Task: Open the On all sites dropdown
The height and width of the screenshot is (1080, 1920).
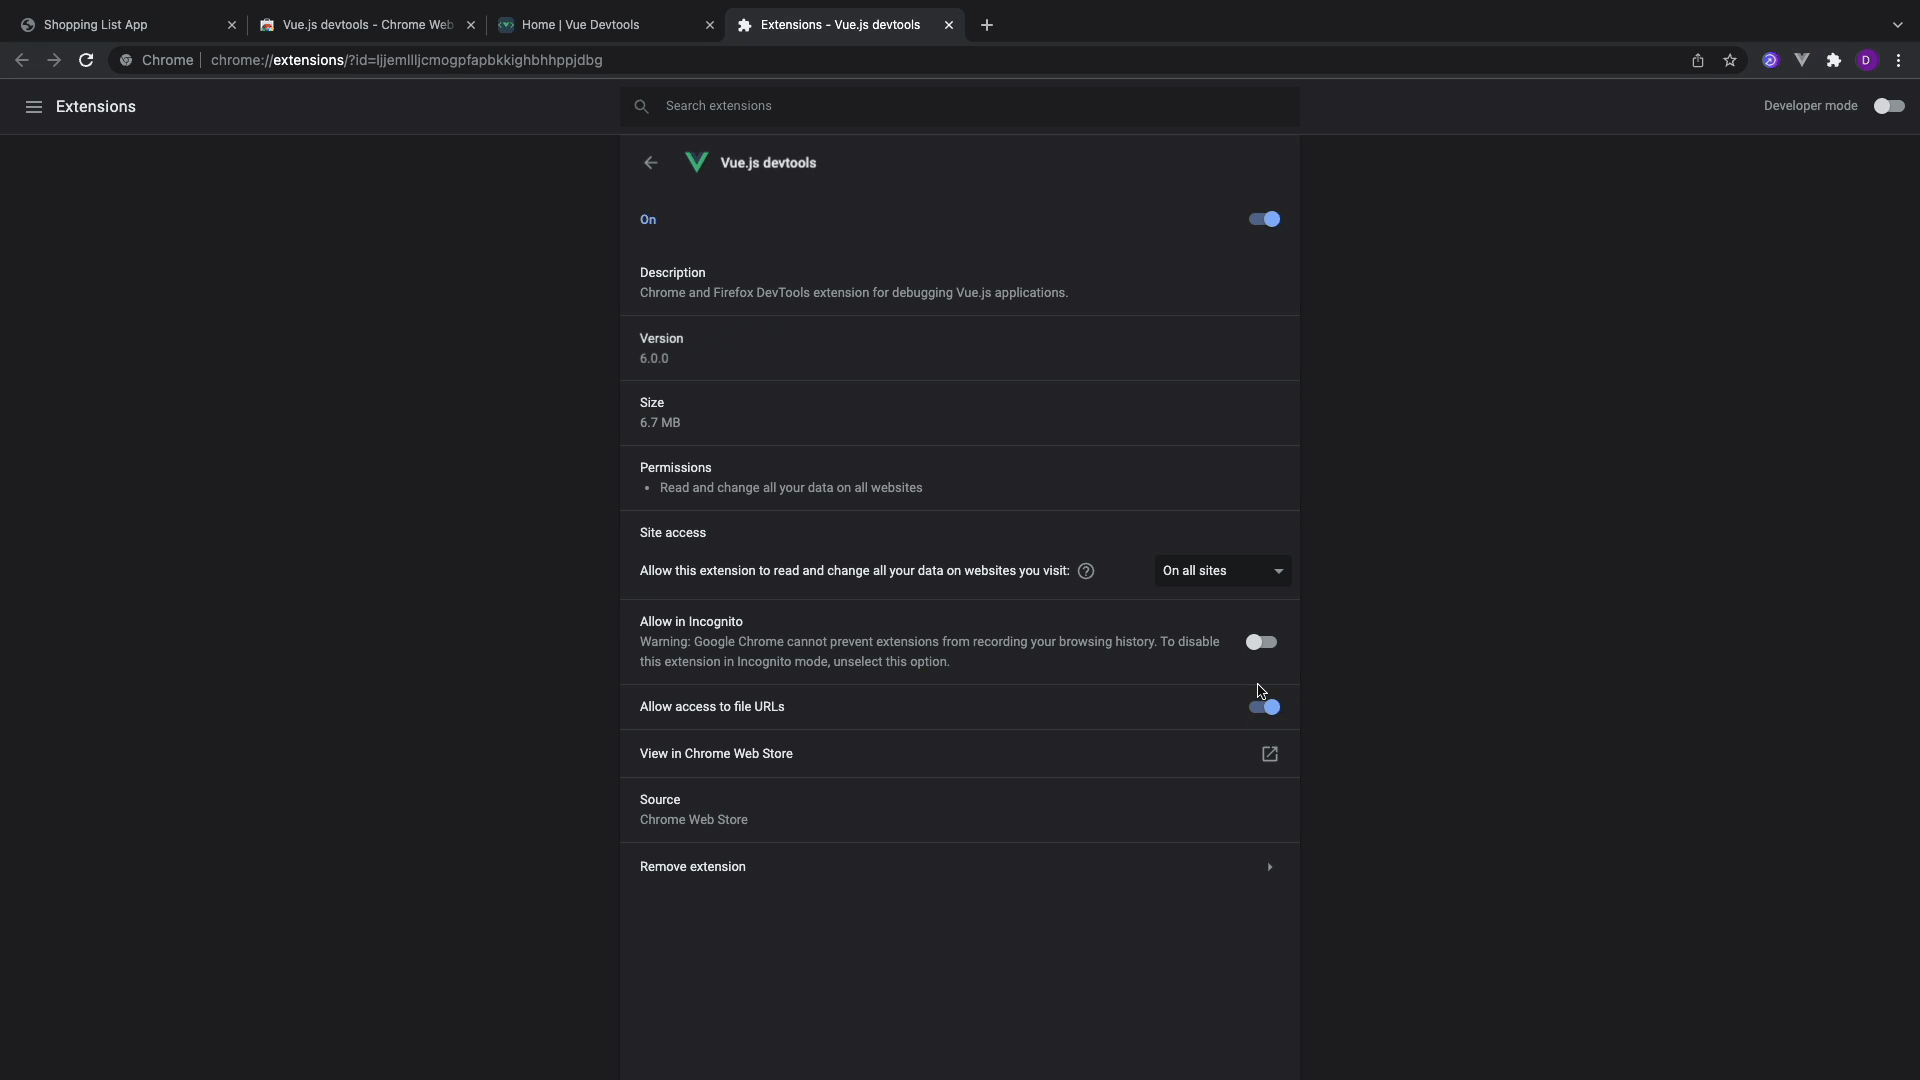Action: tap(1222, 571)
